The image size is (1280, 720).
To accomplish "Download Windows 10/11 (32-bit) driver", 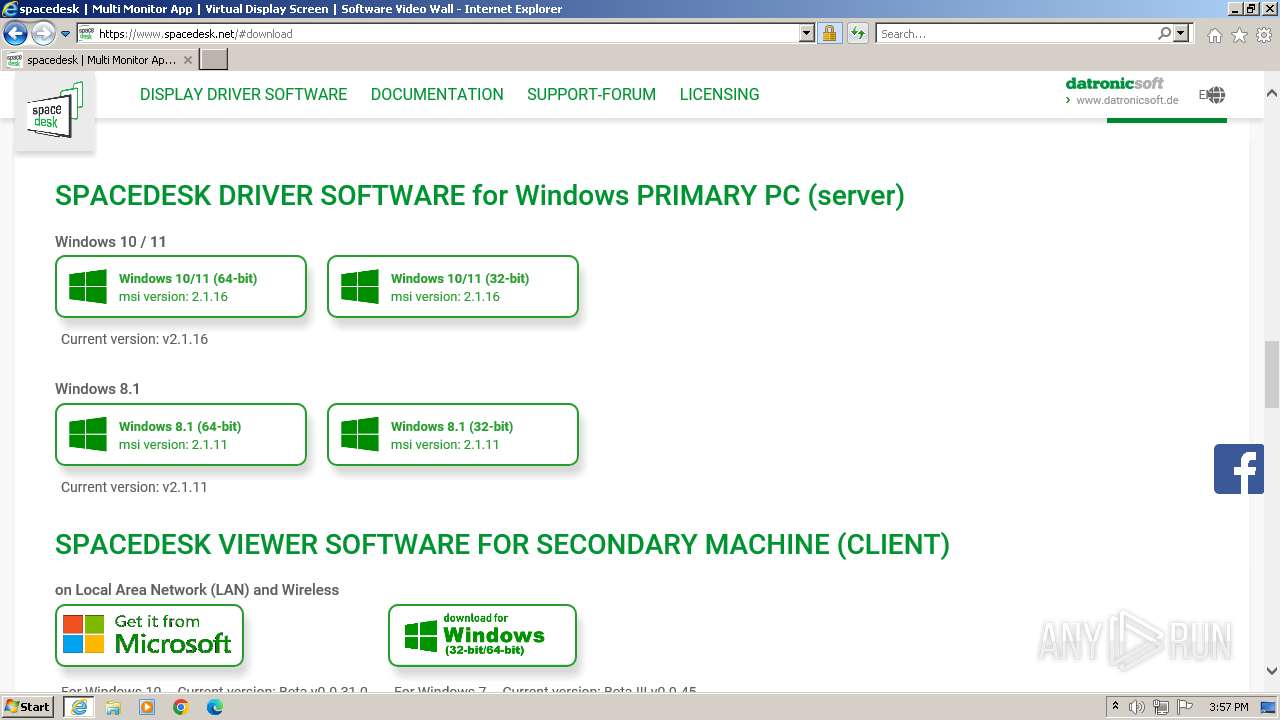I will [x=453, y=287].
